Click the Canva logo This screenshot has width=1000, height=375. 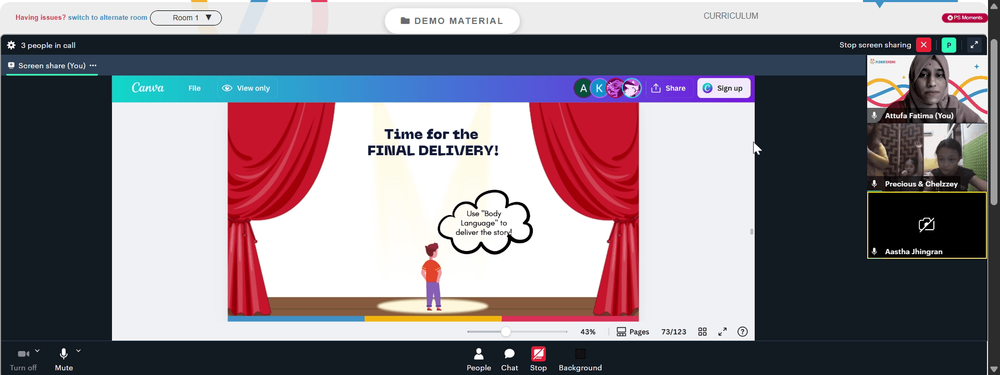pyautogui.click(x=148, y=88)
